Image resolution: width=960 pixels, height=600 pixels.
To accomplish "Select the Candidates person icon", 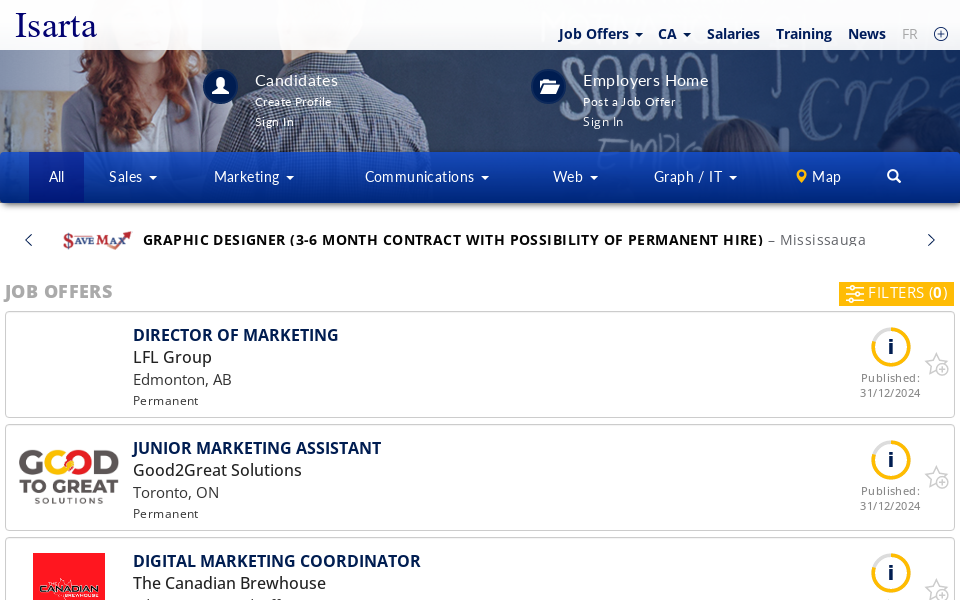I will tap(220, 86).
